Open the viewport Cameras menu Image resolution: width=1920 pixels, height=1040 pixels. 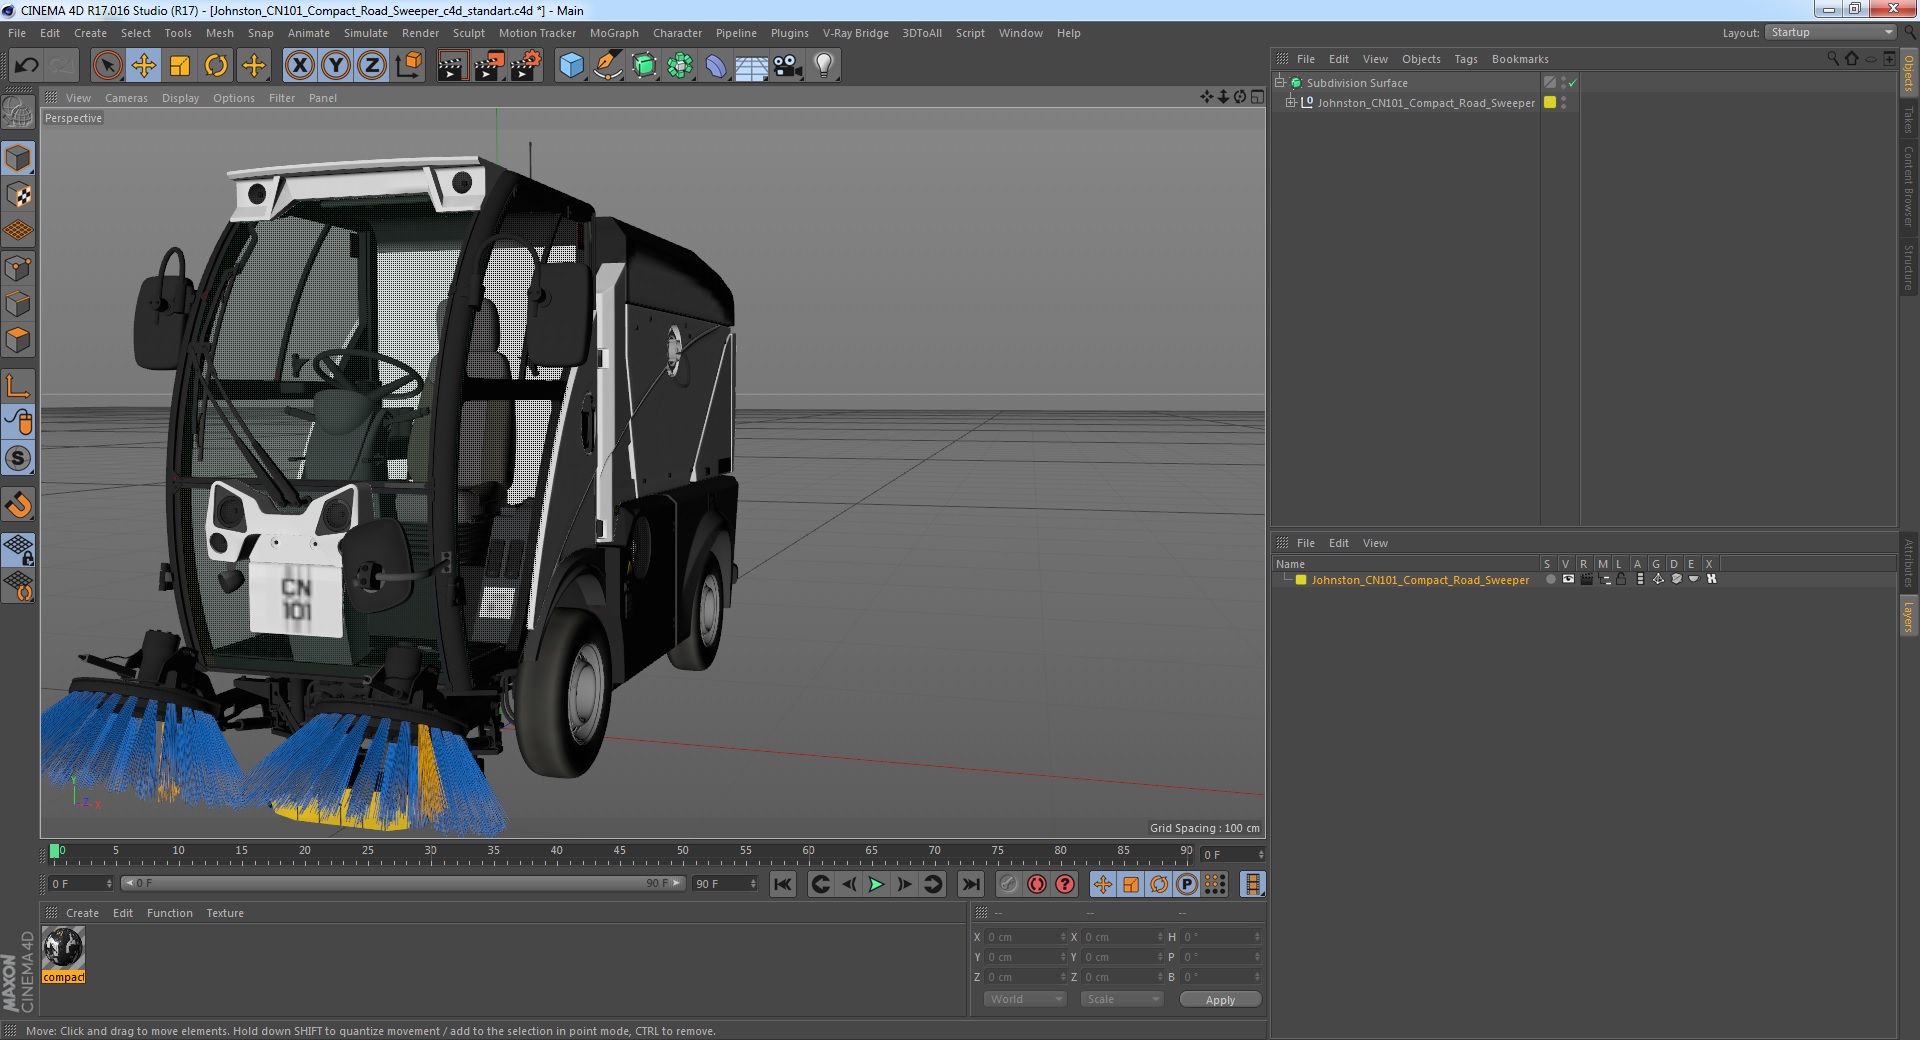click(126, 98)
